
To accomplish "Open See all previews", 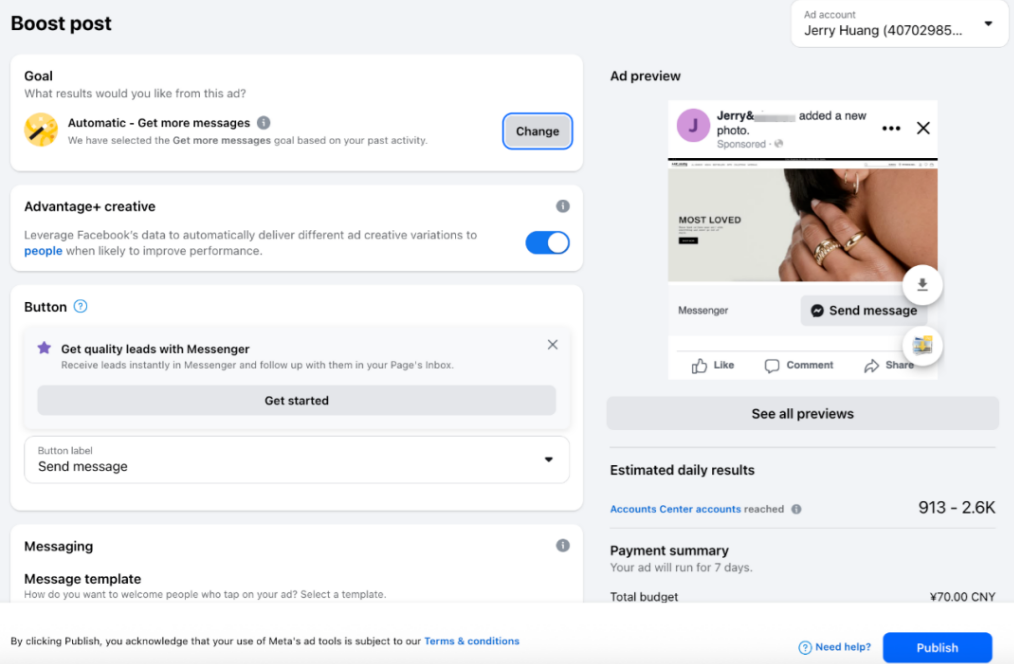I will pyautogui.click(x=803, y=414).
